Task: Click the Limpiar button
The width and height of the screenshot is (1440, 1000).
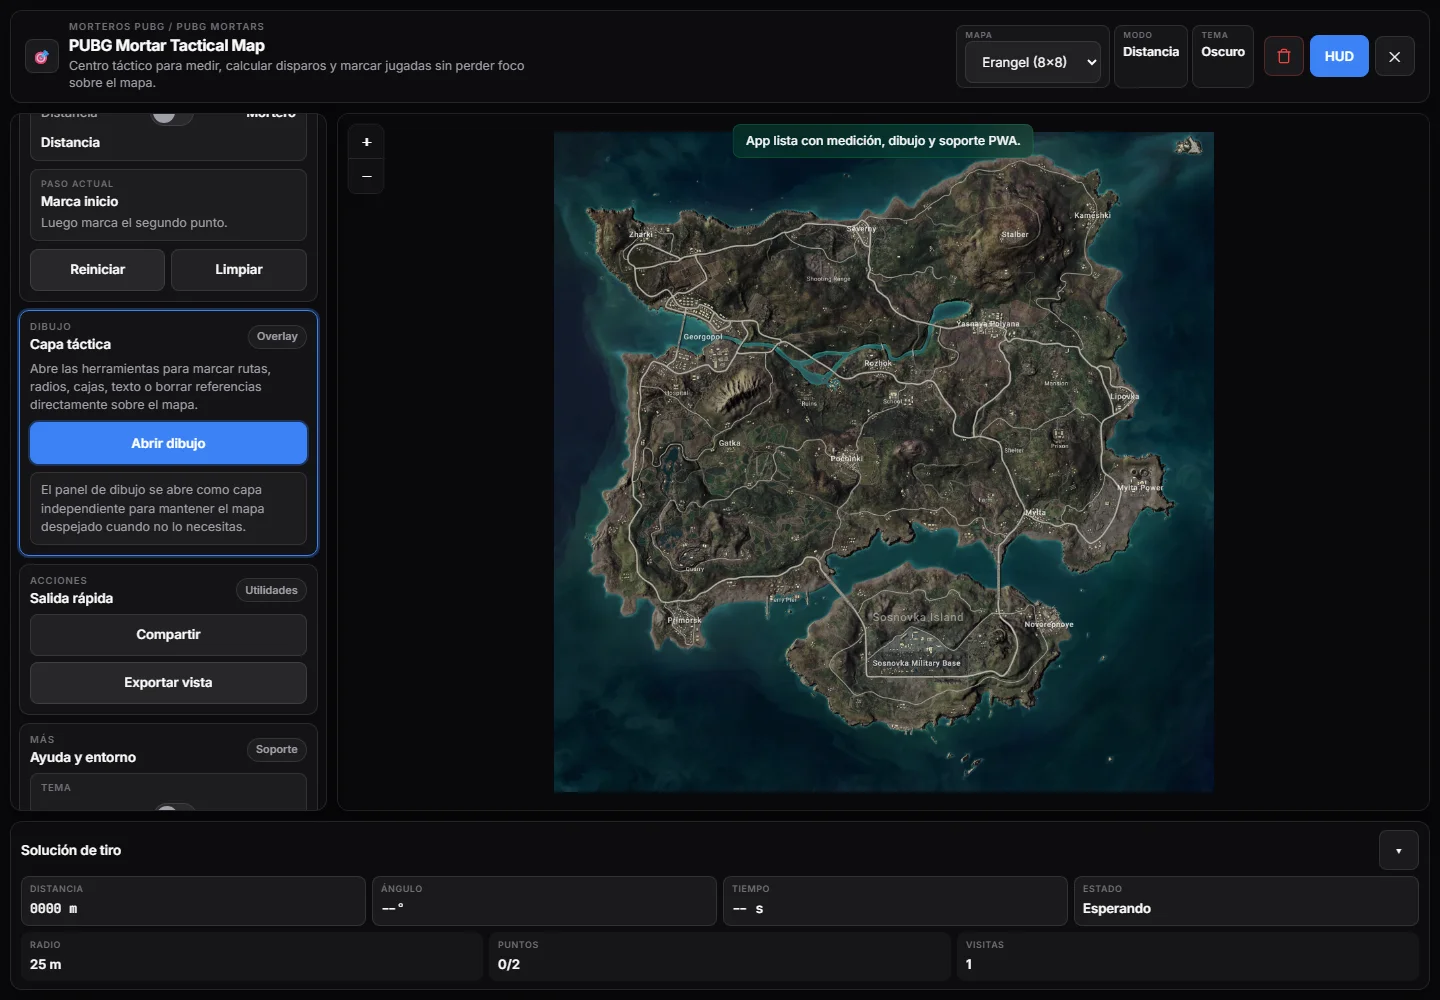Action: [x=239, y=270]
